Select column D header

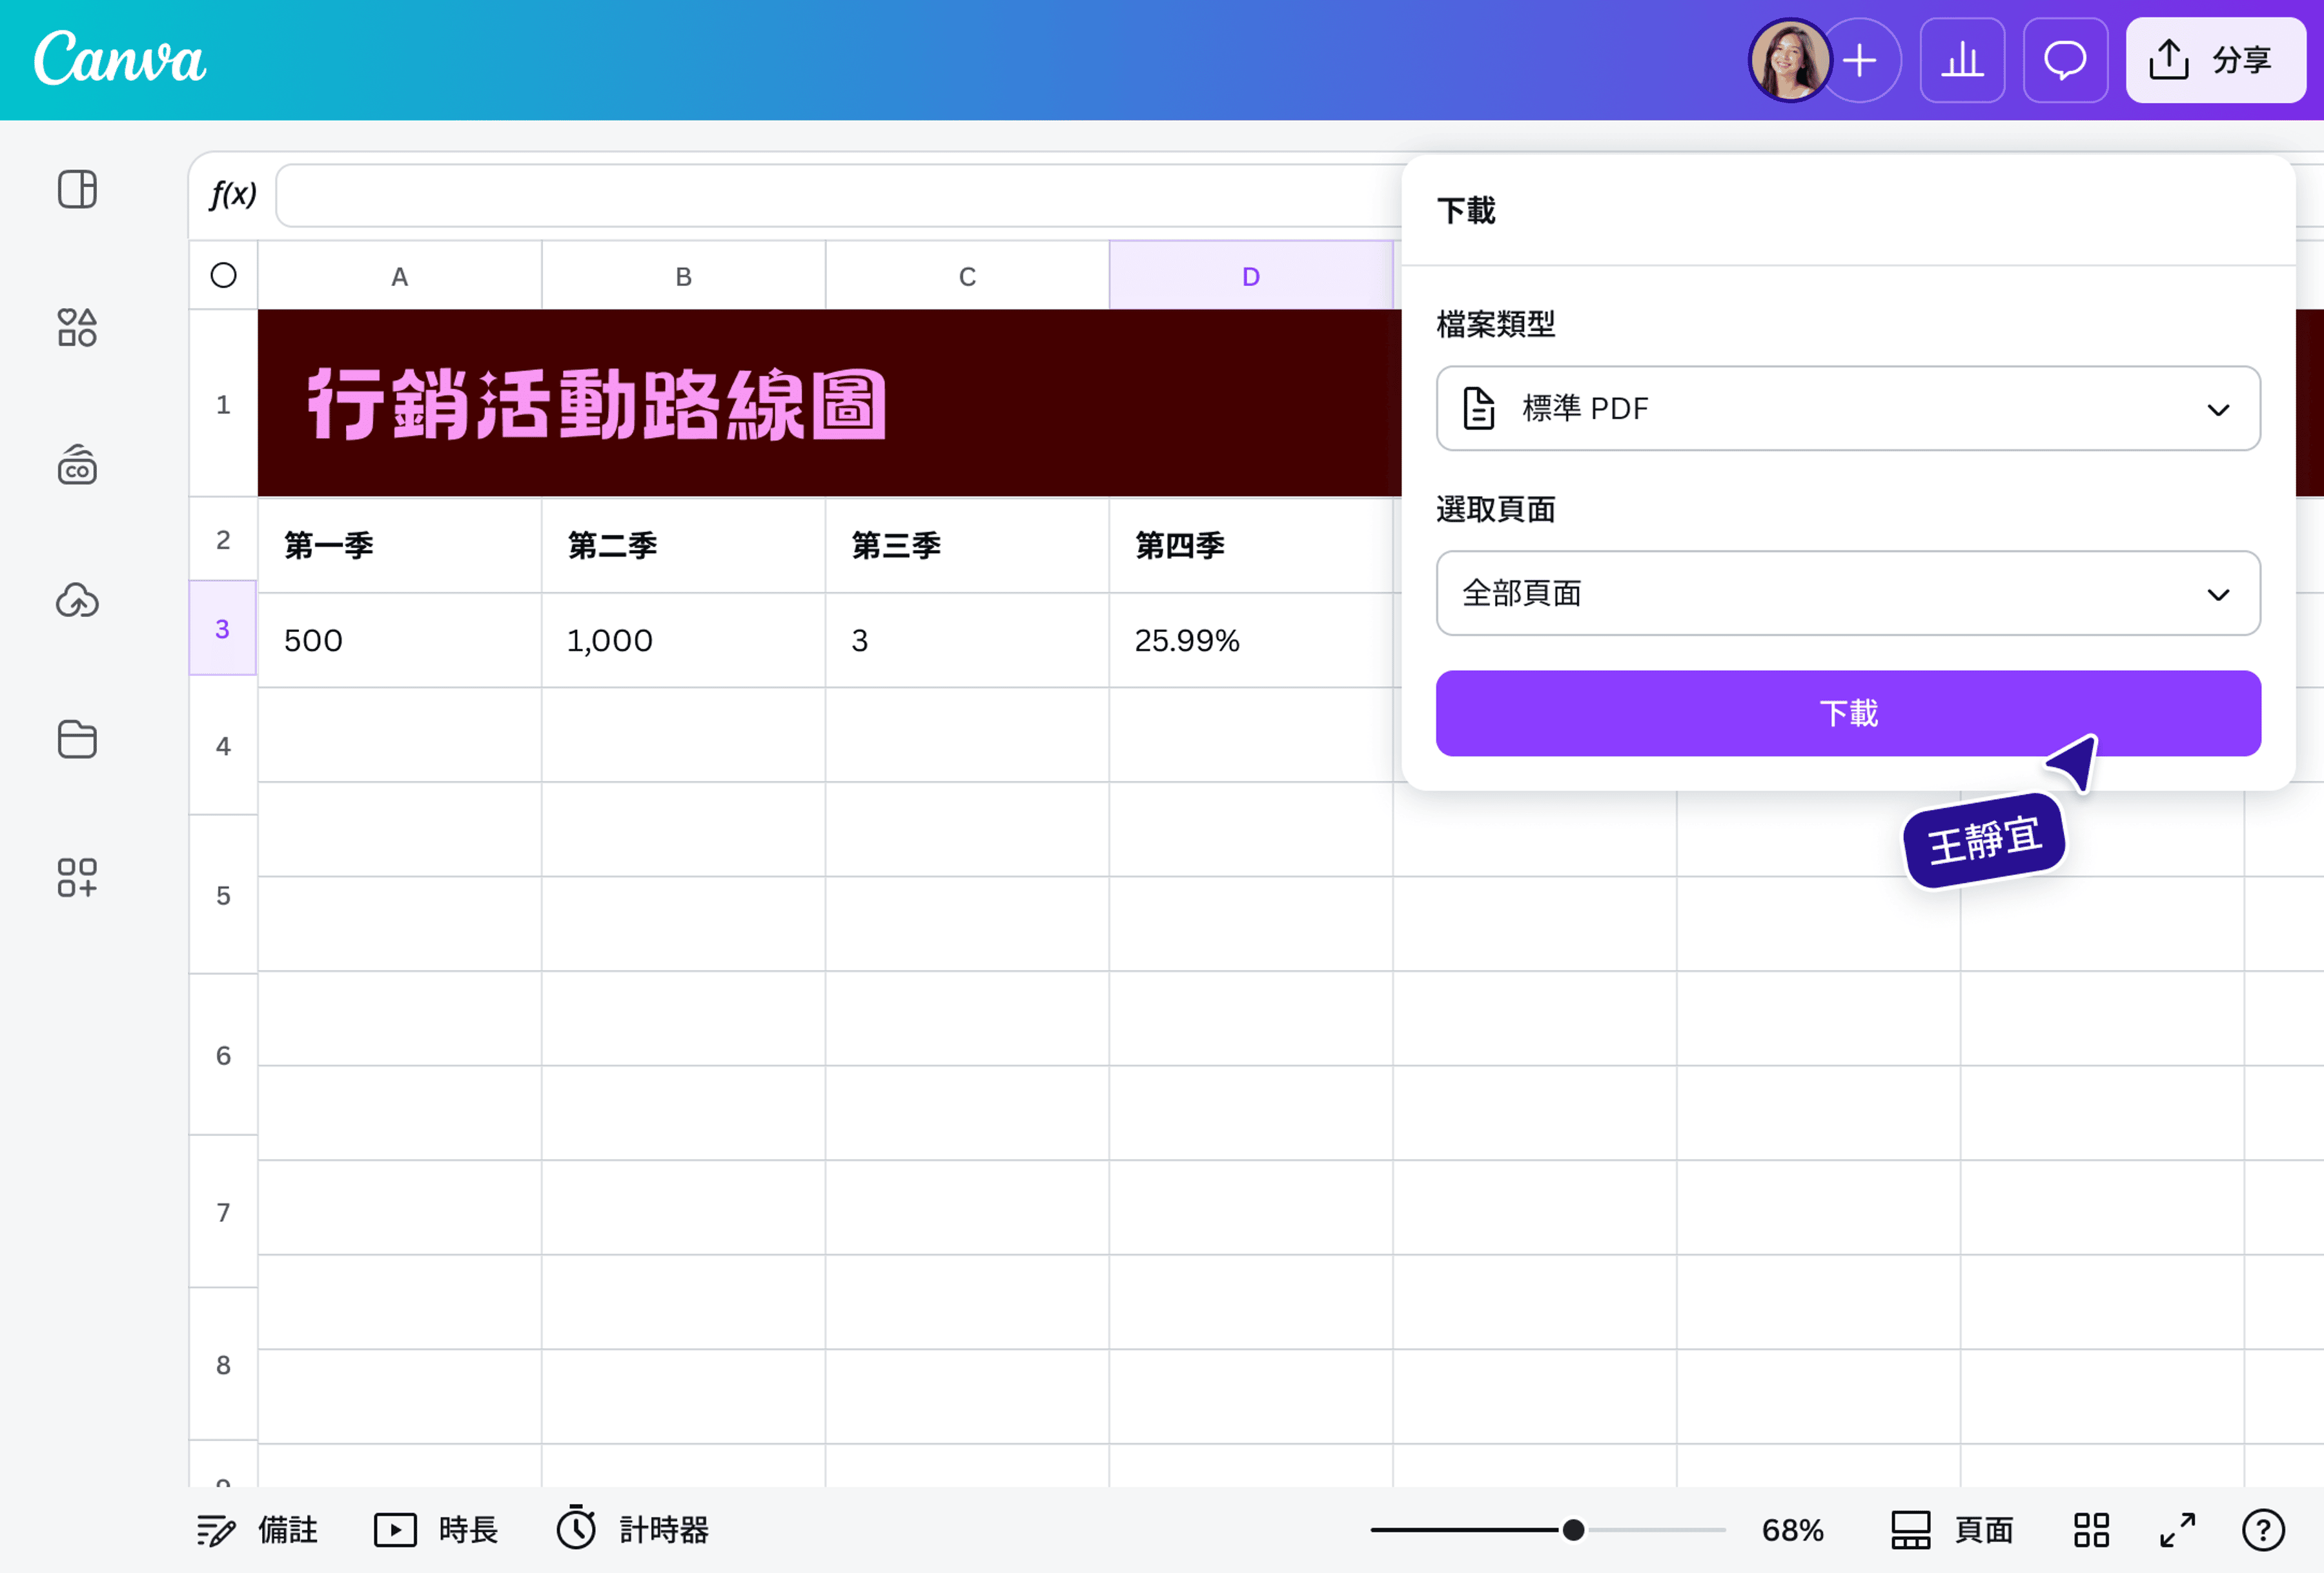(x=1251, y=276)
